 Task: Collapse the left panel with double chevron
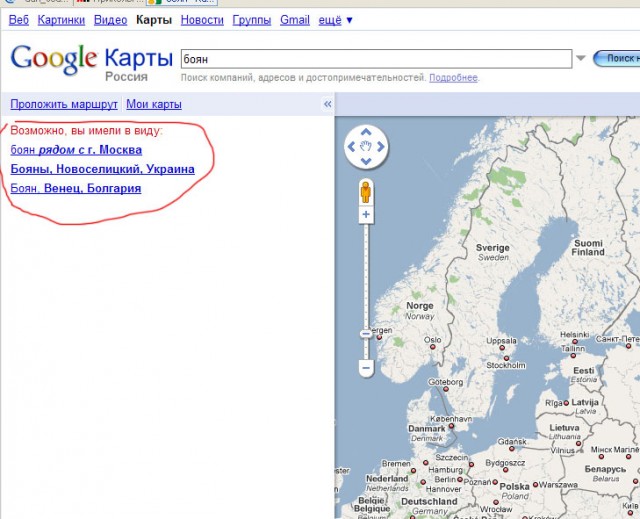coord(327,104)
